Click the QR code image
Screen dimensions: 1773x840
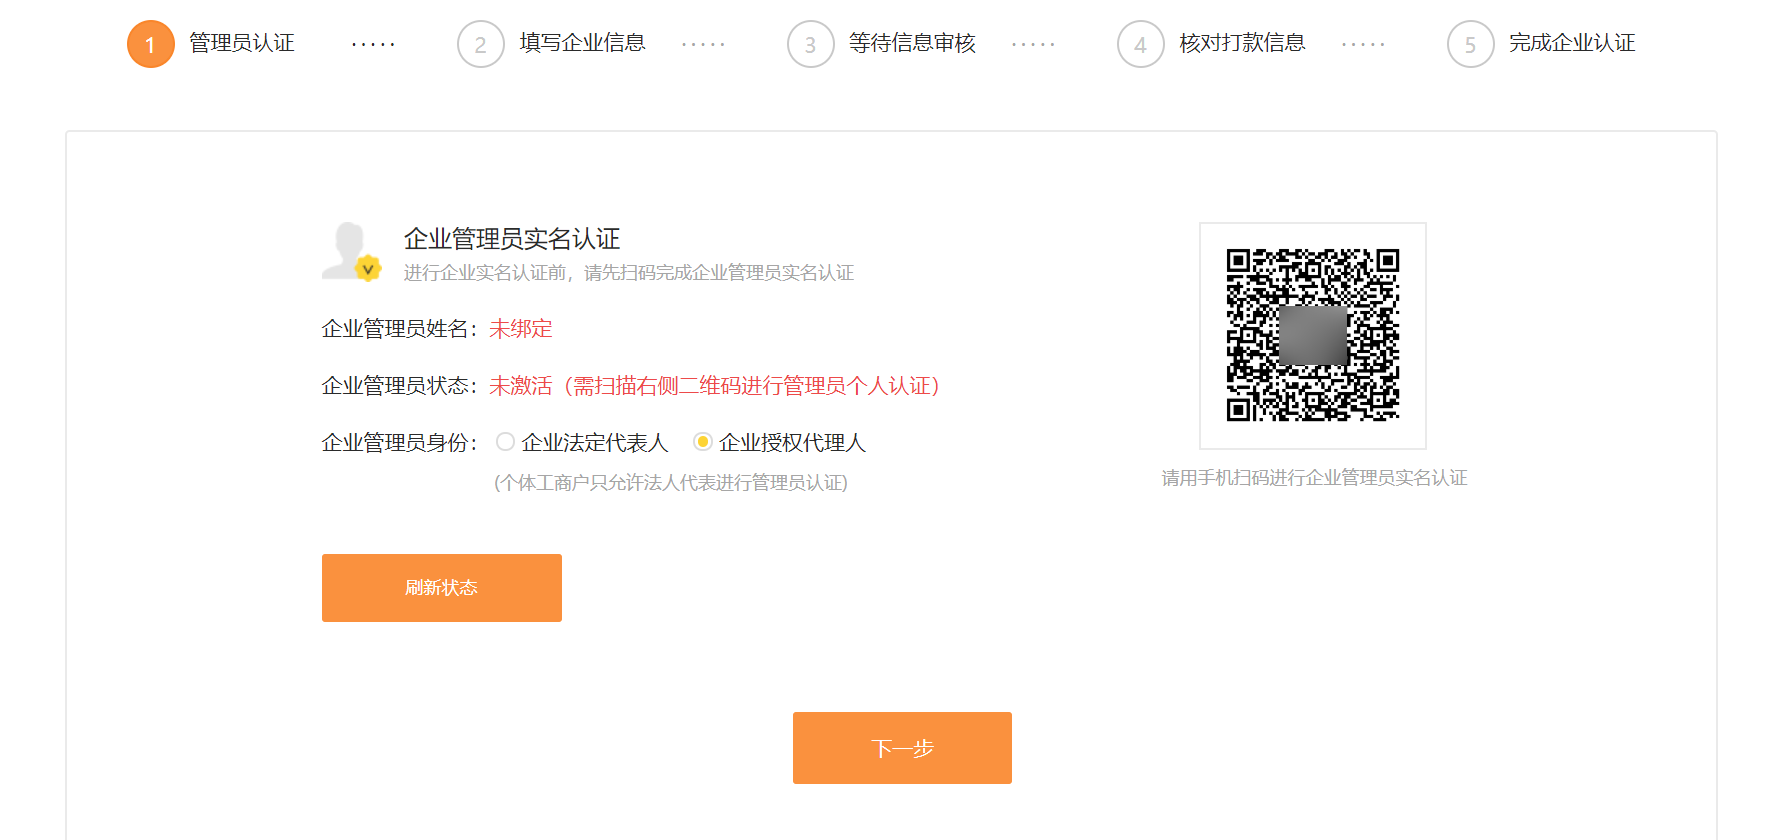coord(1313,335)
